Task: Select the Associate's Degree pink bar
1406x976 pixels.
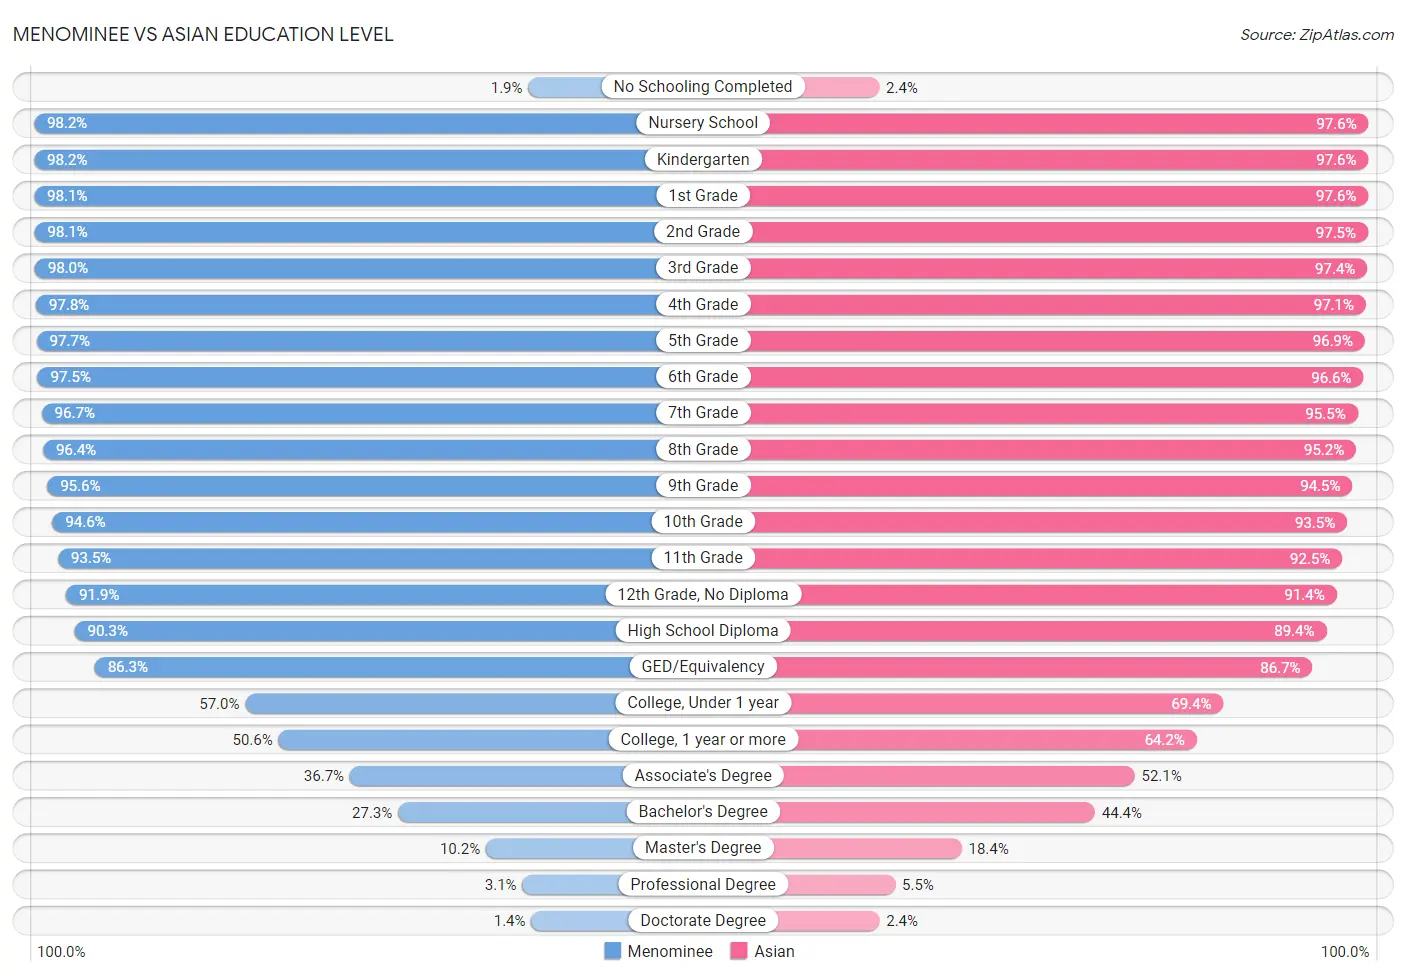Action: pos(919,776)
